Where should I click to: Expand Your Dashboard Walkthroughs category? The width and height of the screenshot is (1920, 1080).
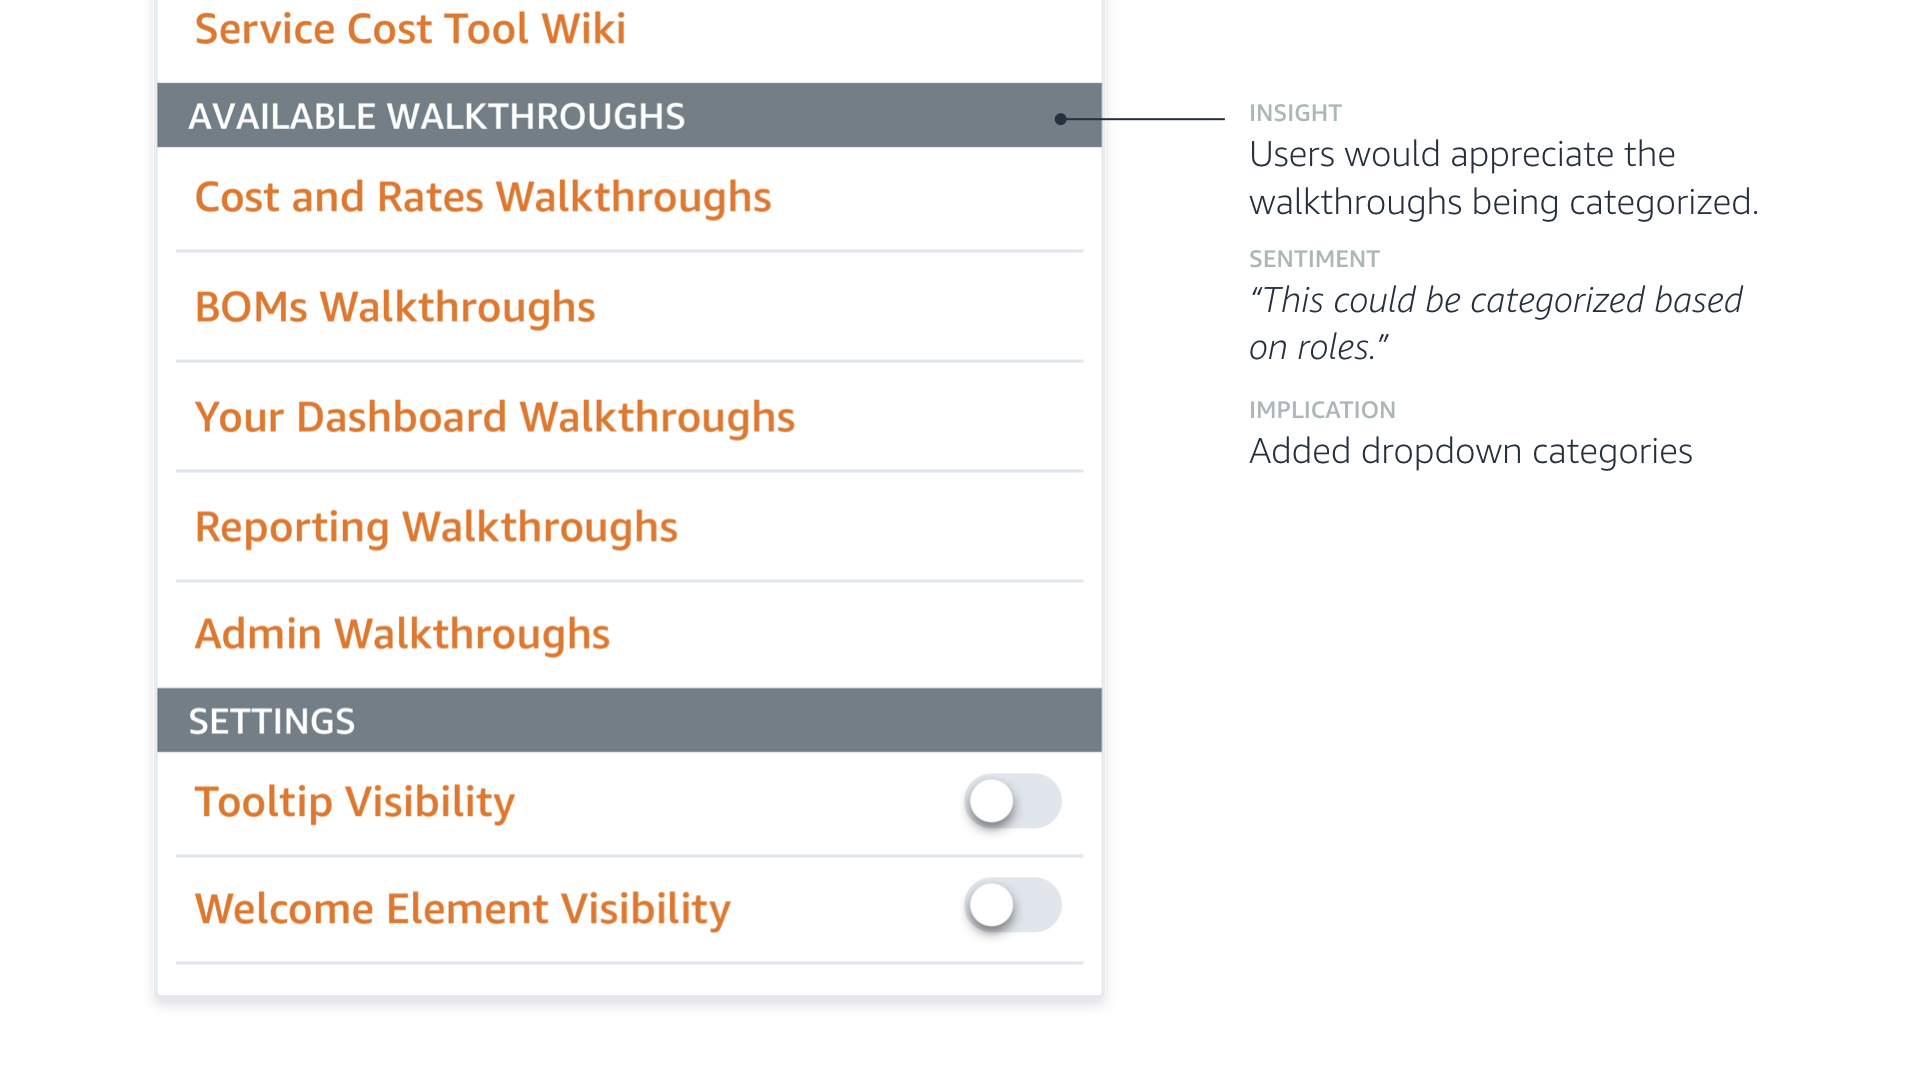click(495, 417)
